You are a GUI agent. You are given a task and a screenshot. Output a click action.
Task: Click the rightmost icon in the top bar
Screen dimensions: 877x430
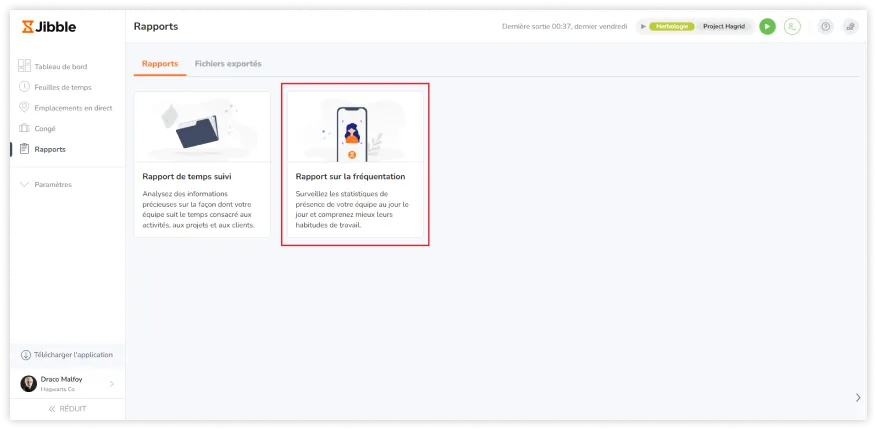(x=850, y=27)
